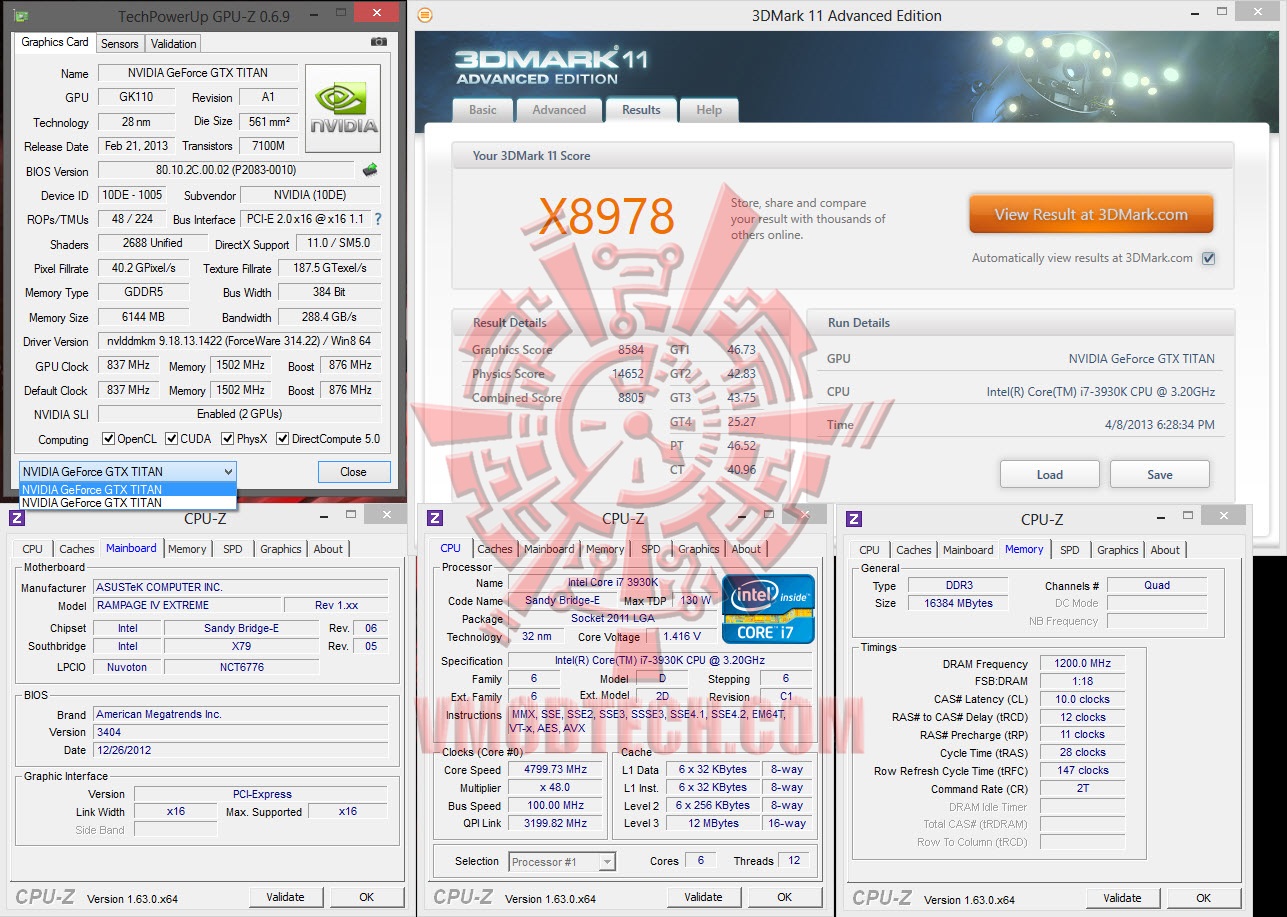Select the Results tab in 3DMark 11
Viewport: 1287px width, 917px height.
point(641,110)
